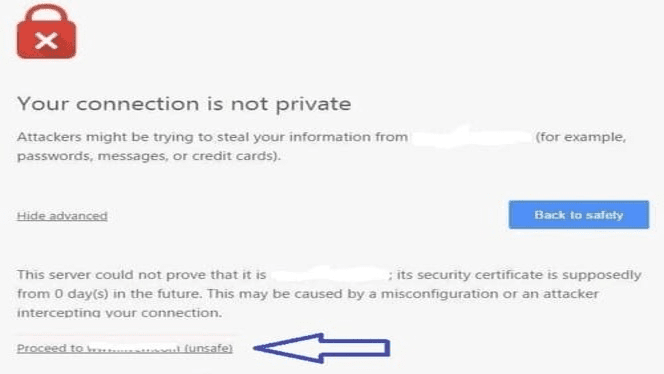Click the 'intercepting your connection' line
Image resolution: width=664 pixels, height=374 pixels.
pyautogui.click(x=119, y=313)
